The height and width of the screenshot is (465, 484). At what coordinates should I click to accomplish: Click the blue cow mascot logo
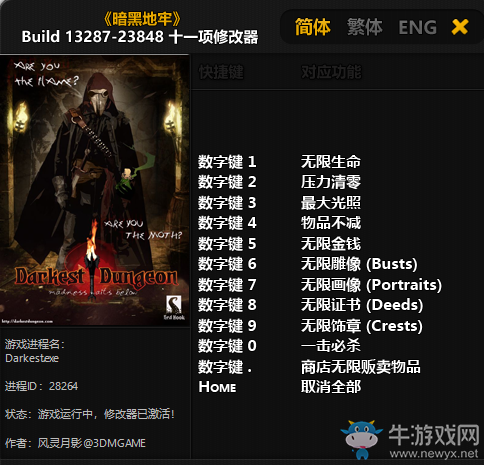tap(361, 439)
